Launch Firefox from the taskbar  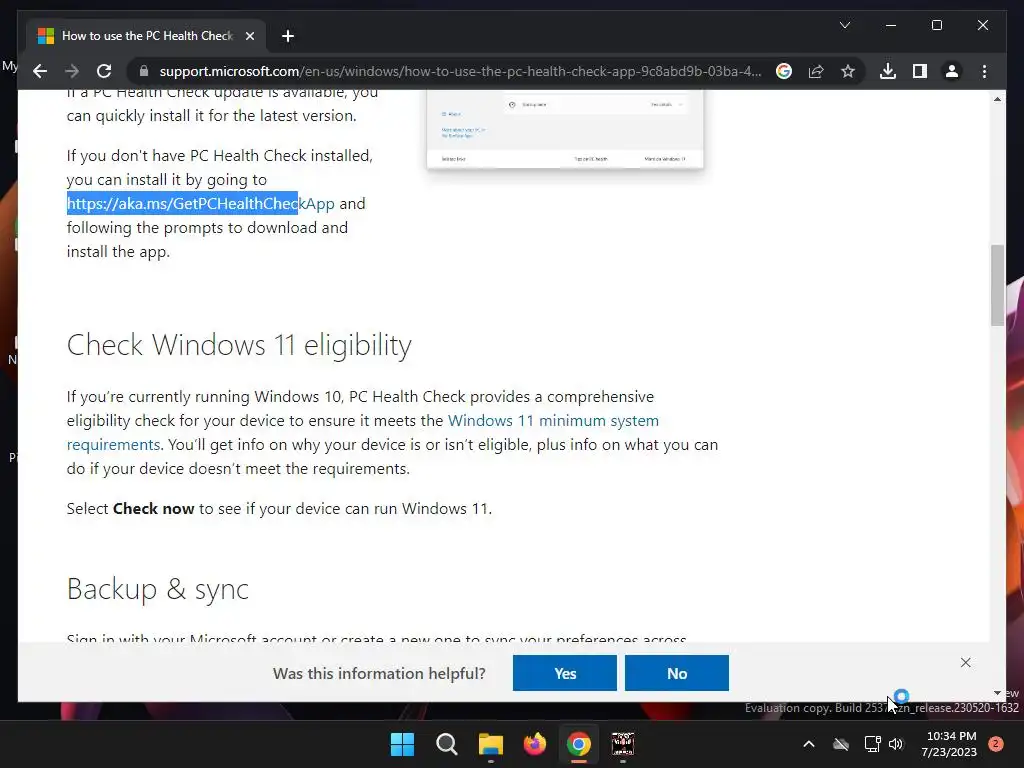[535, 744]
